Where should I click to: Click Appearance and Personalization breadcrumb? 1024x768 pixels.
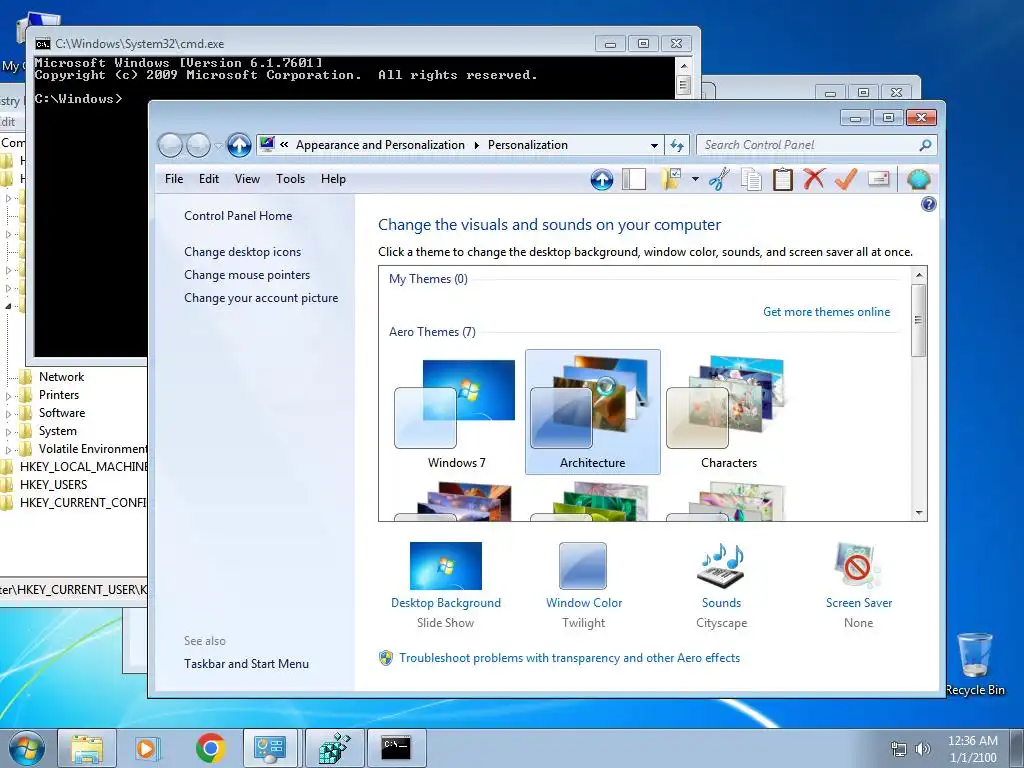[380, 145]
